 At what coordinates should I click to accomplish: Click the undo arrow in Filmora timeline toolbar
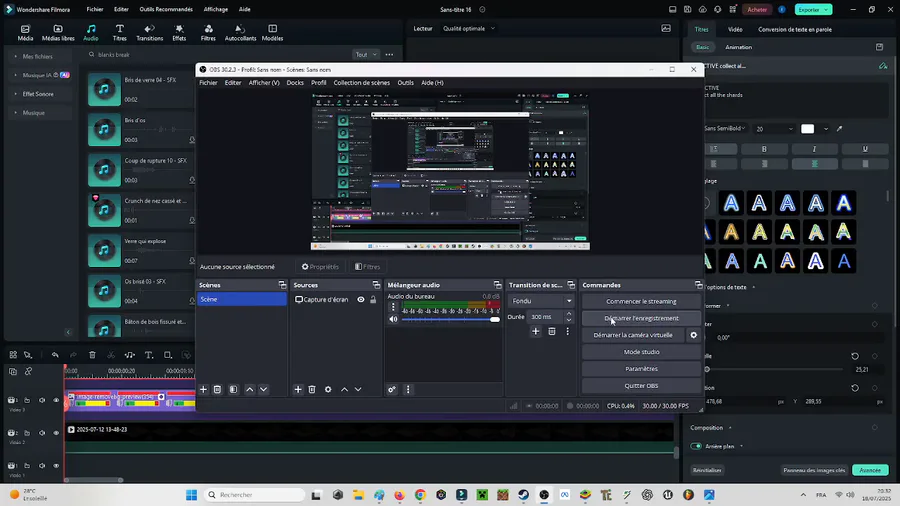[x=55, y=355]
